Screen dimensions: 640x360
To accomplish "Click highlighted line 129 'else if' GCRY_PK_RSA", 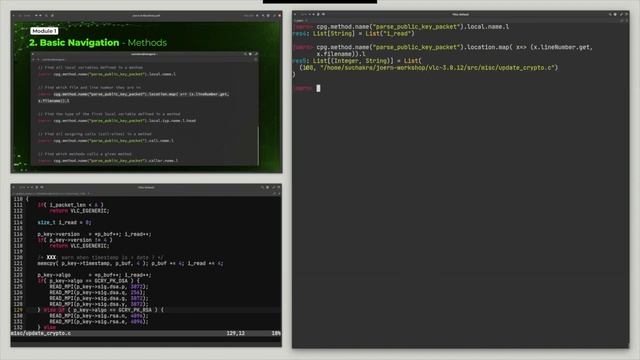I will [x=100, y=310].
